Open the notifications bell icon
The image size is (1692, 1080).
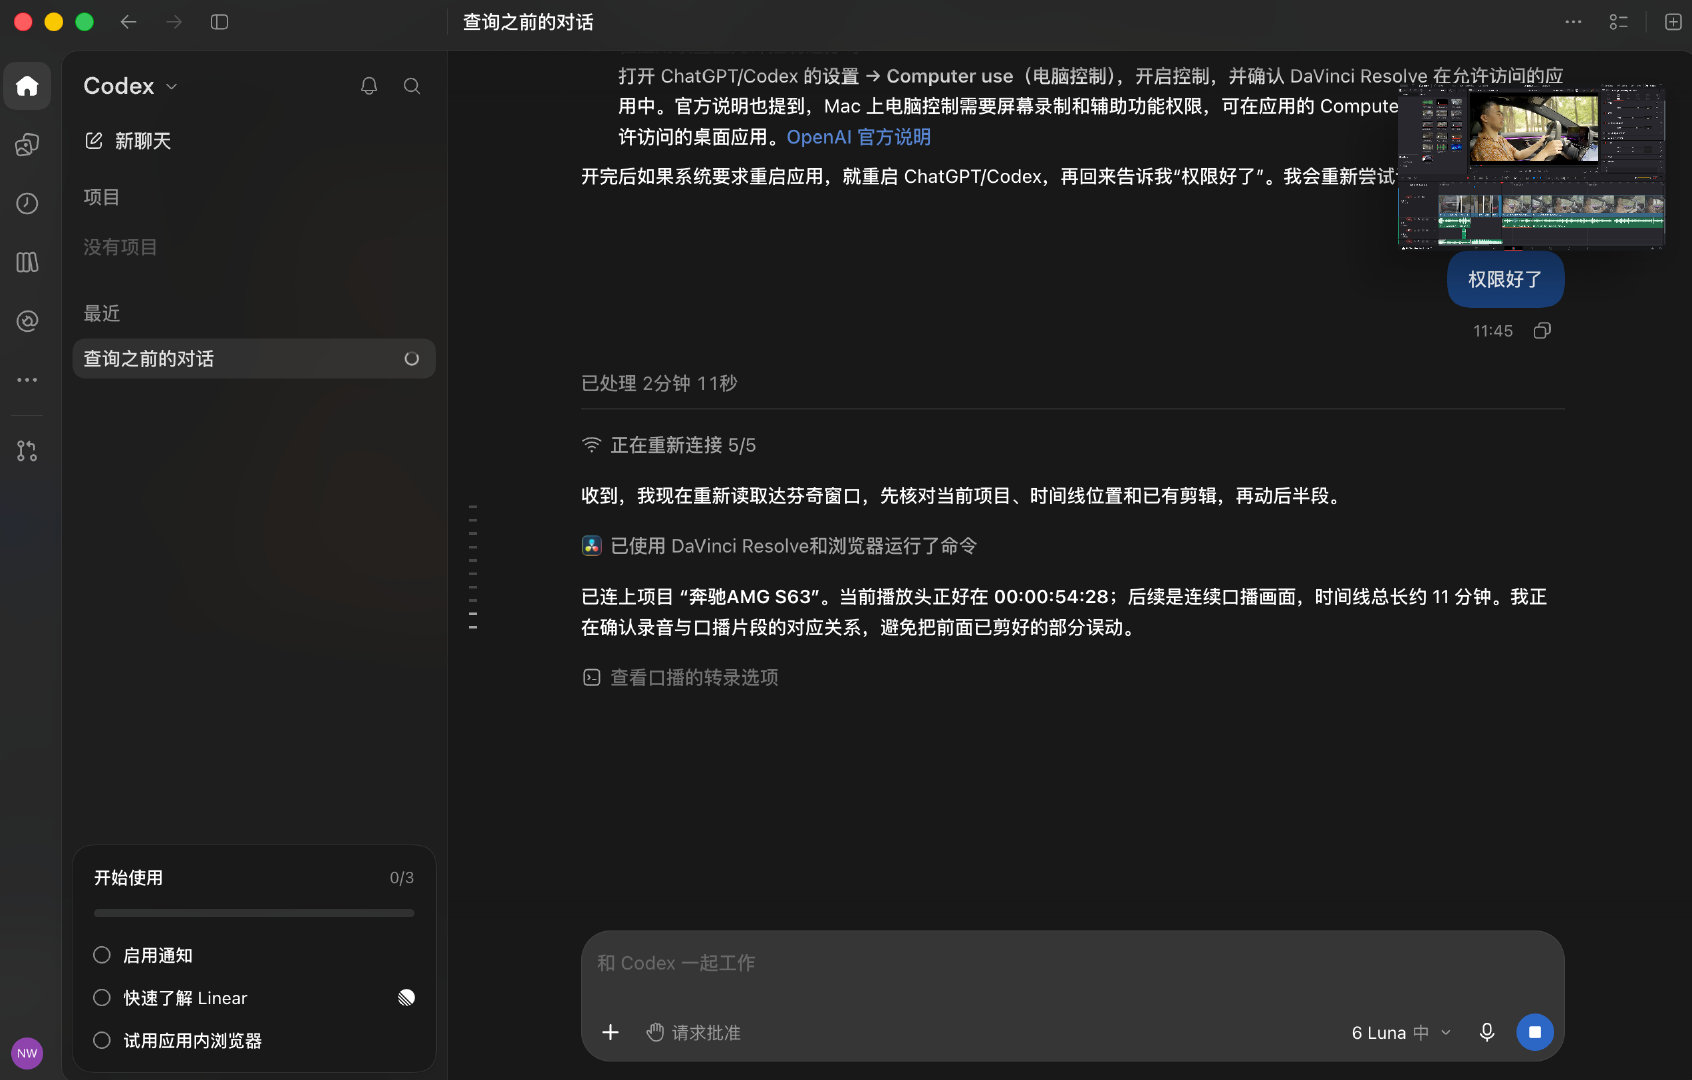point(369,86)
